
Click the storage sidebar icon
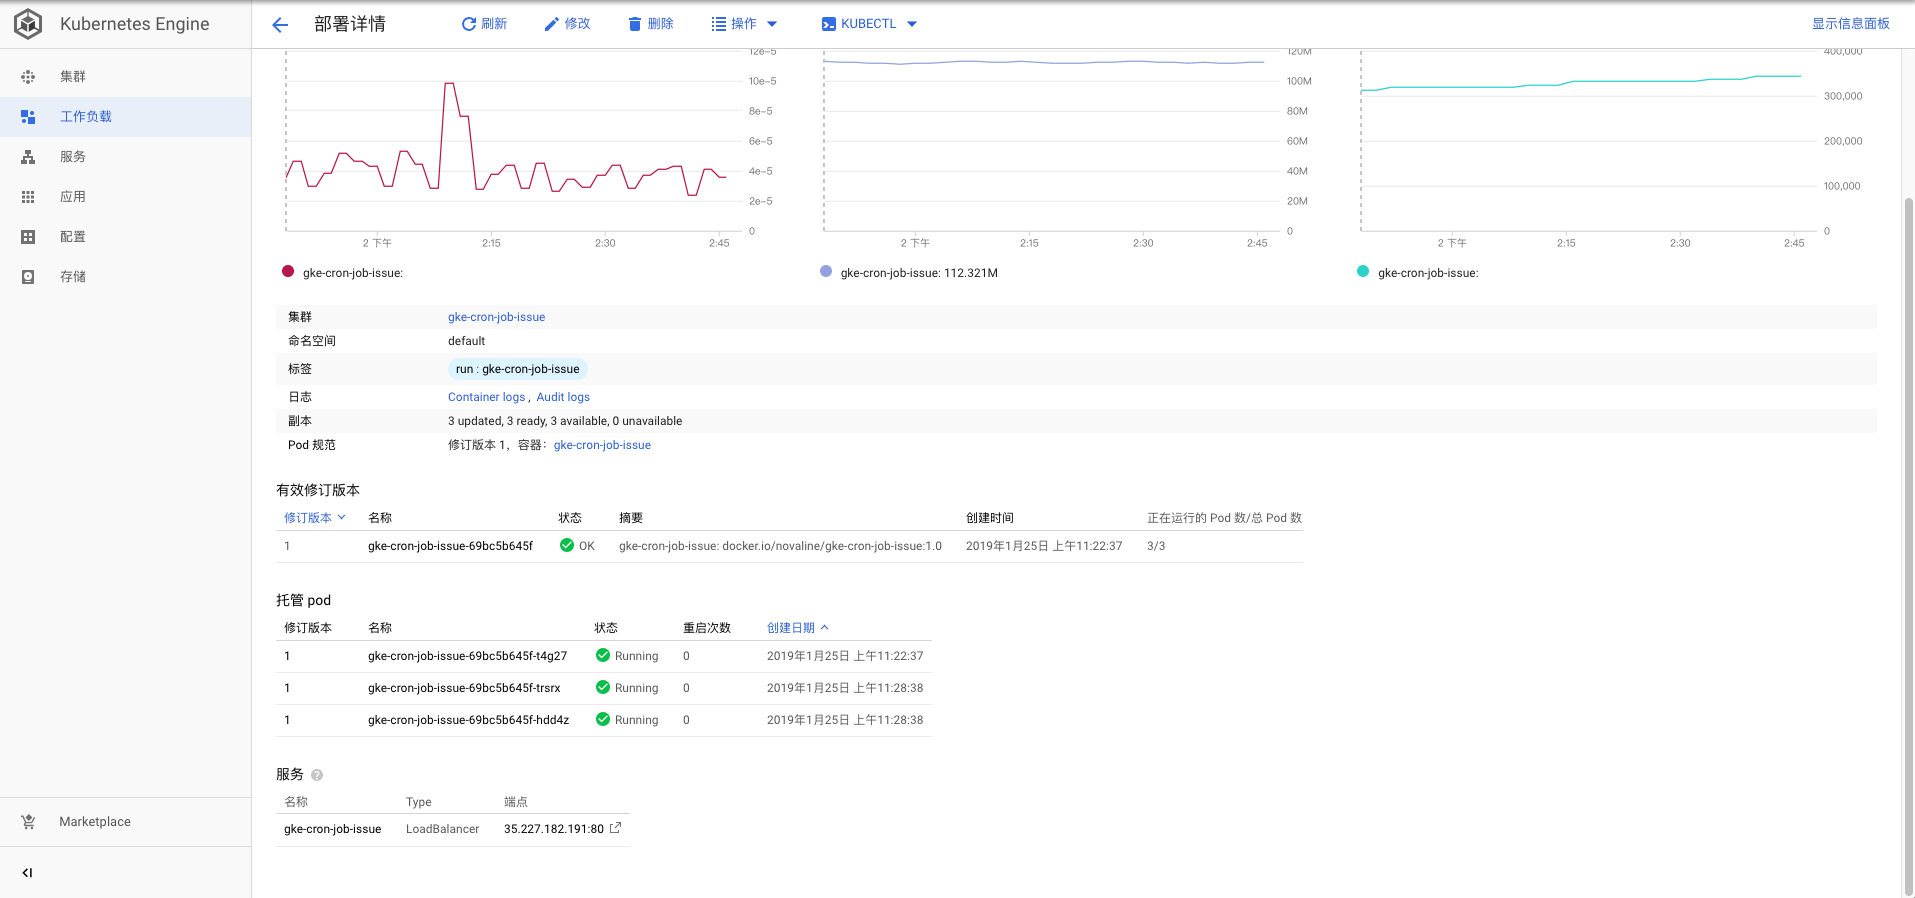(x=28, y=277)
